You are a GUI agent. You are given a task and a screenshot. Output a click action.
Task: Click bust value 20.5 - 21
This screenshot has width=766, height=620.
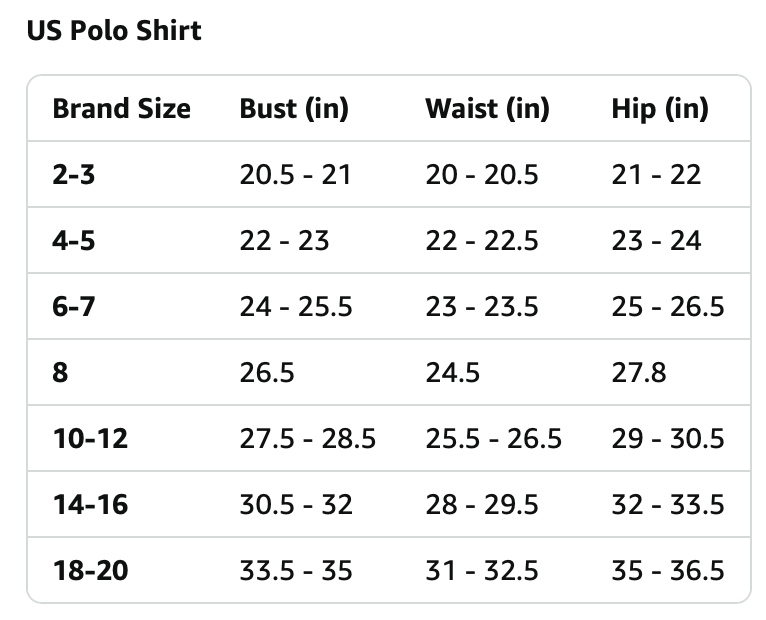pyautogui.click(x=295, y=174)
